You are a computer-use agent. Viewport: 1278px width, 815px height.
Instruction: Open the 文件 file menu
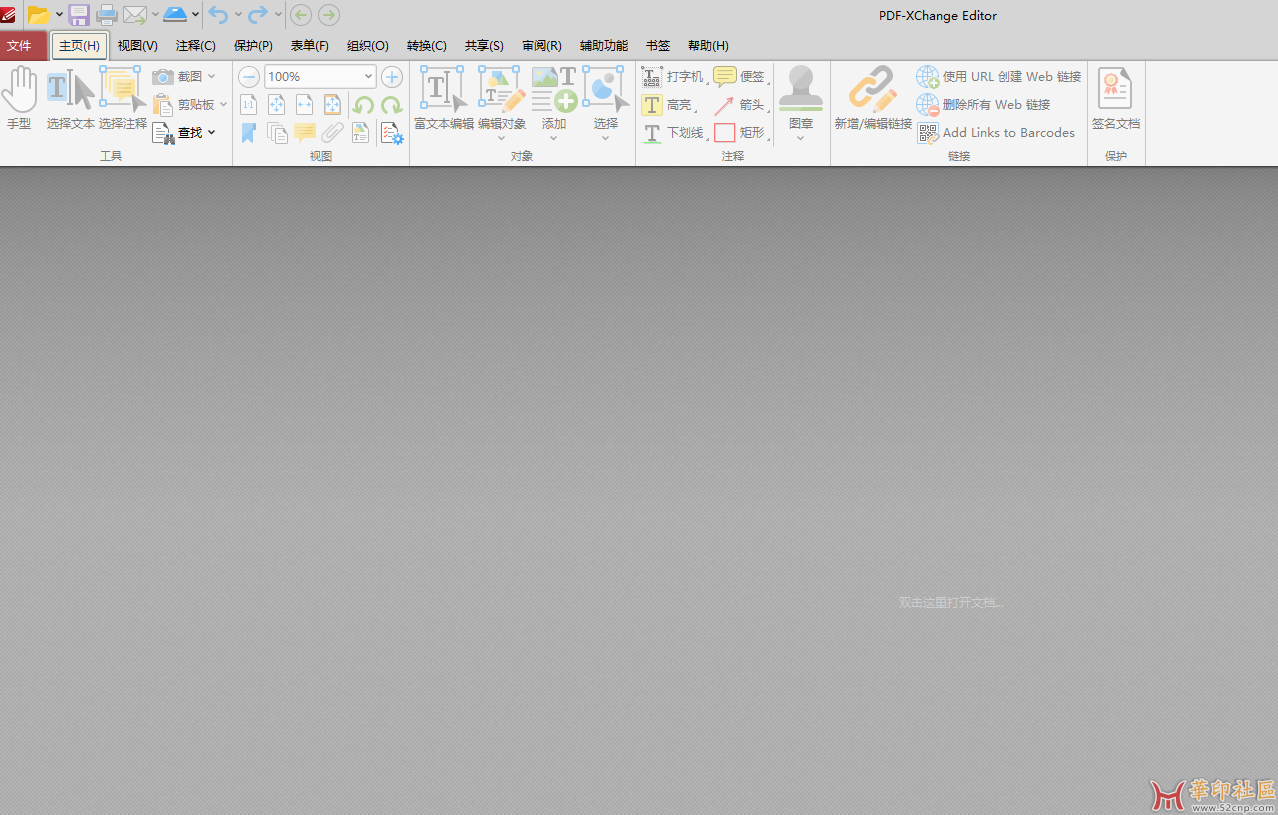click(21, 45)
